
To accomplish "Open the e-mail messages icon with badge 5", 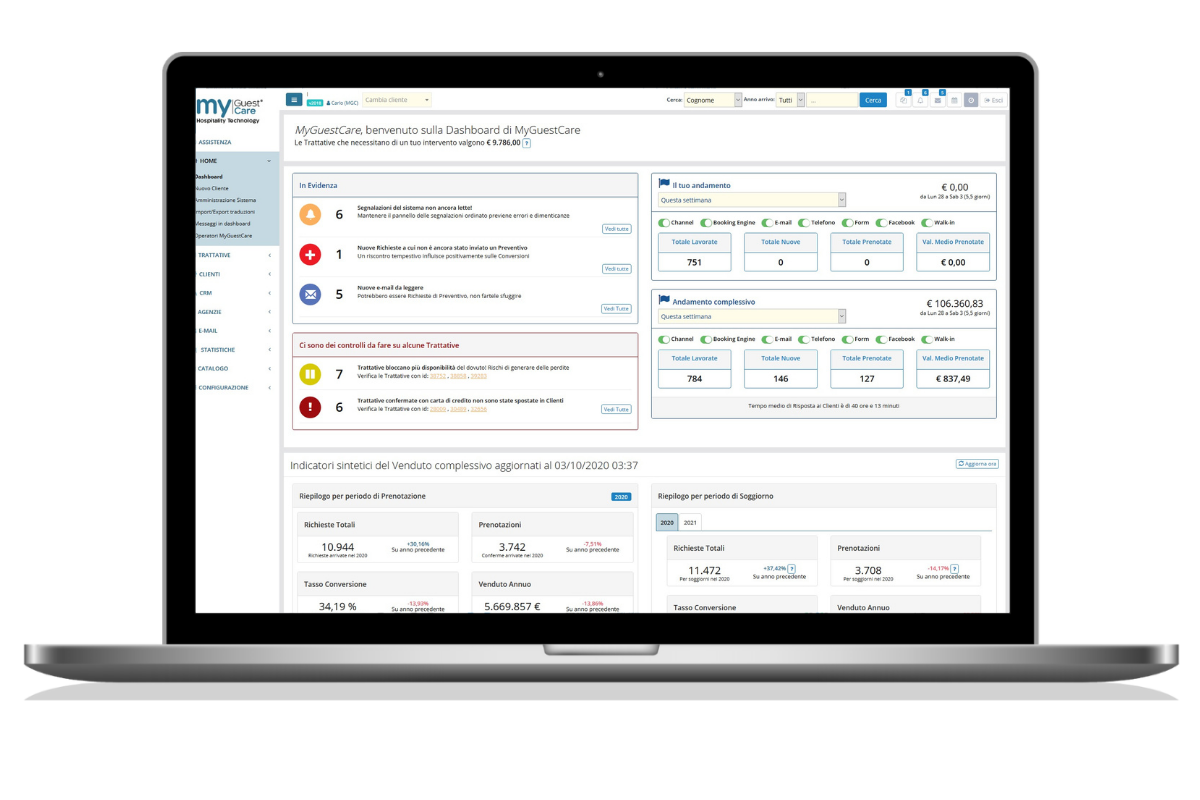I will coord(938,100).
